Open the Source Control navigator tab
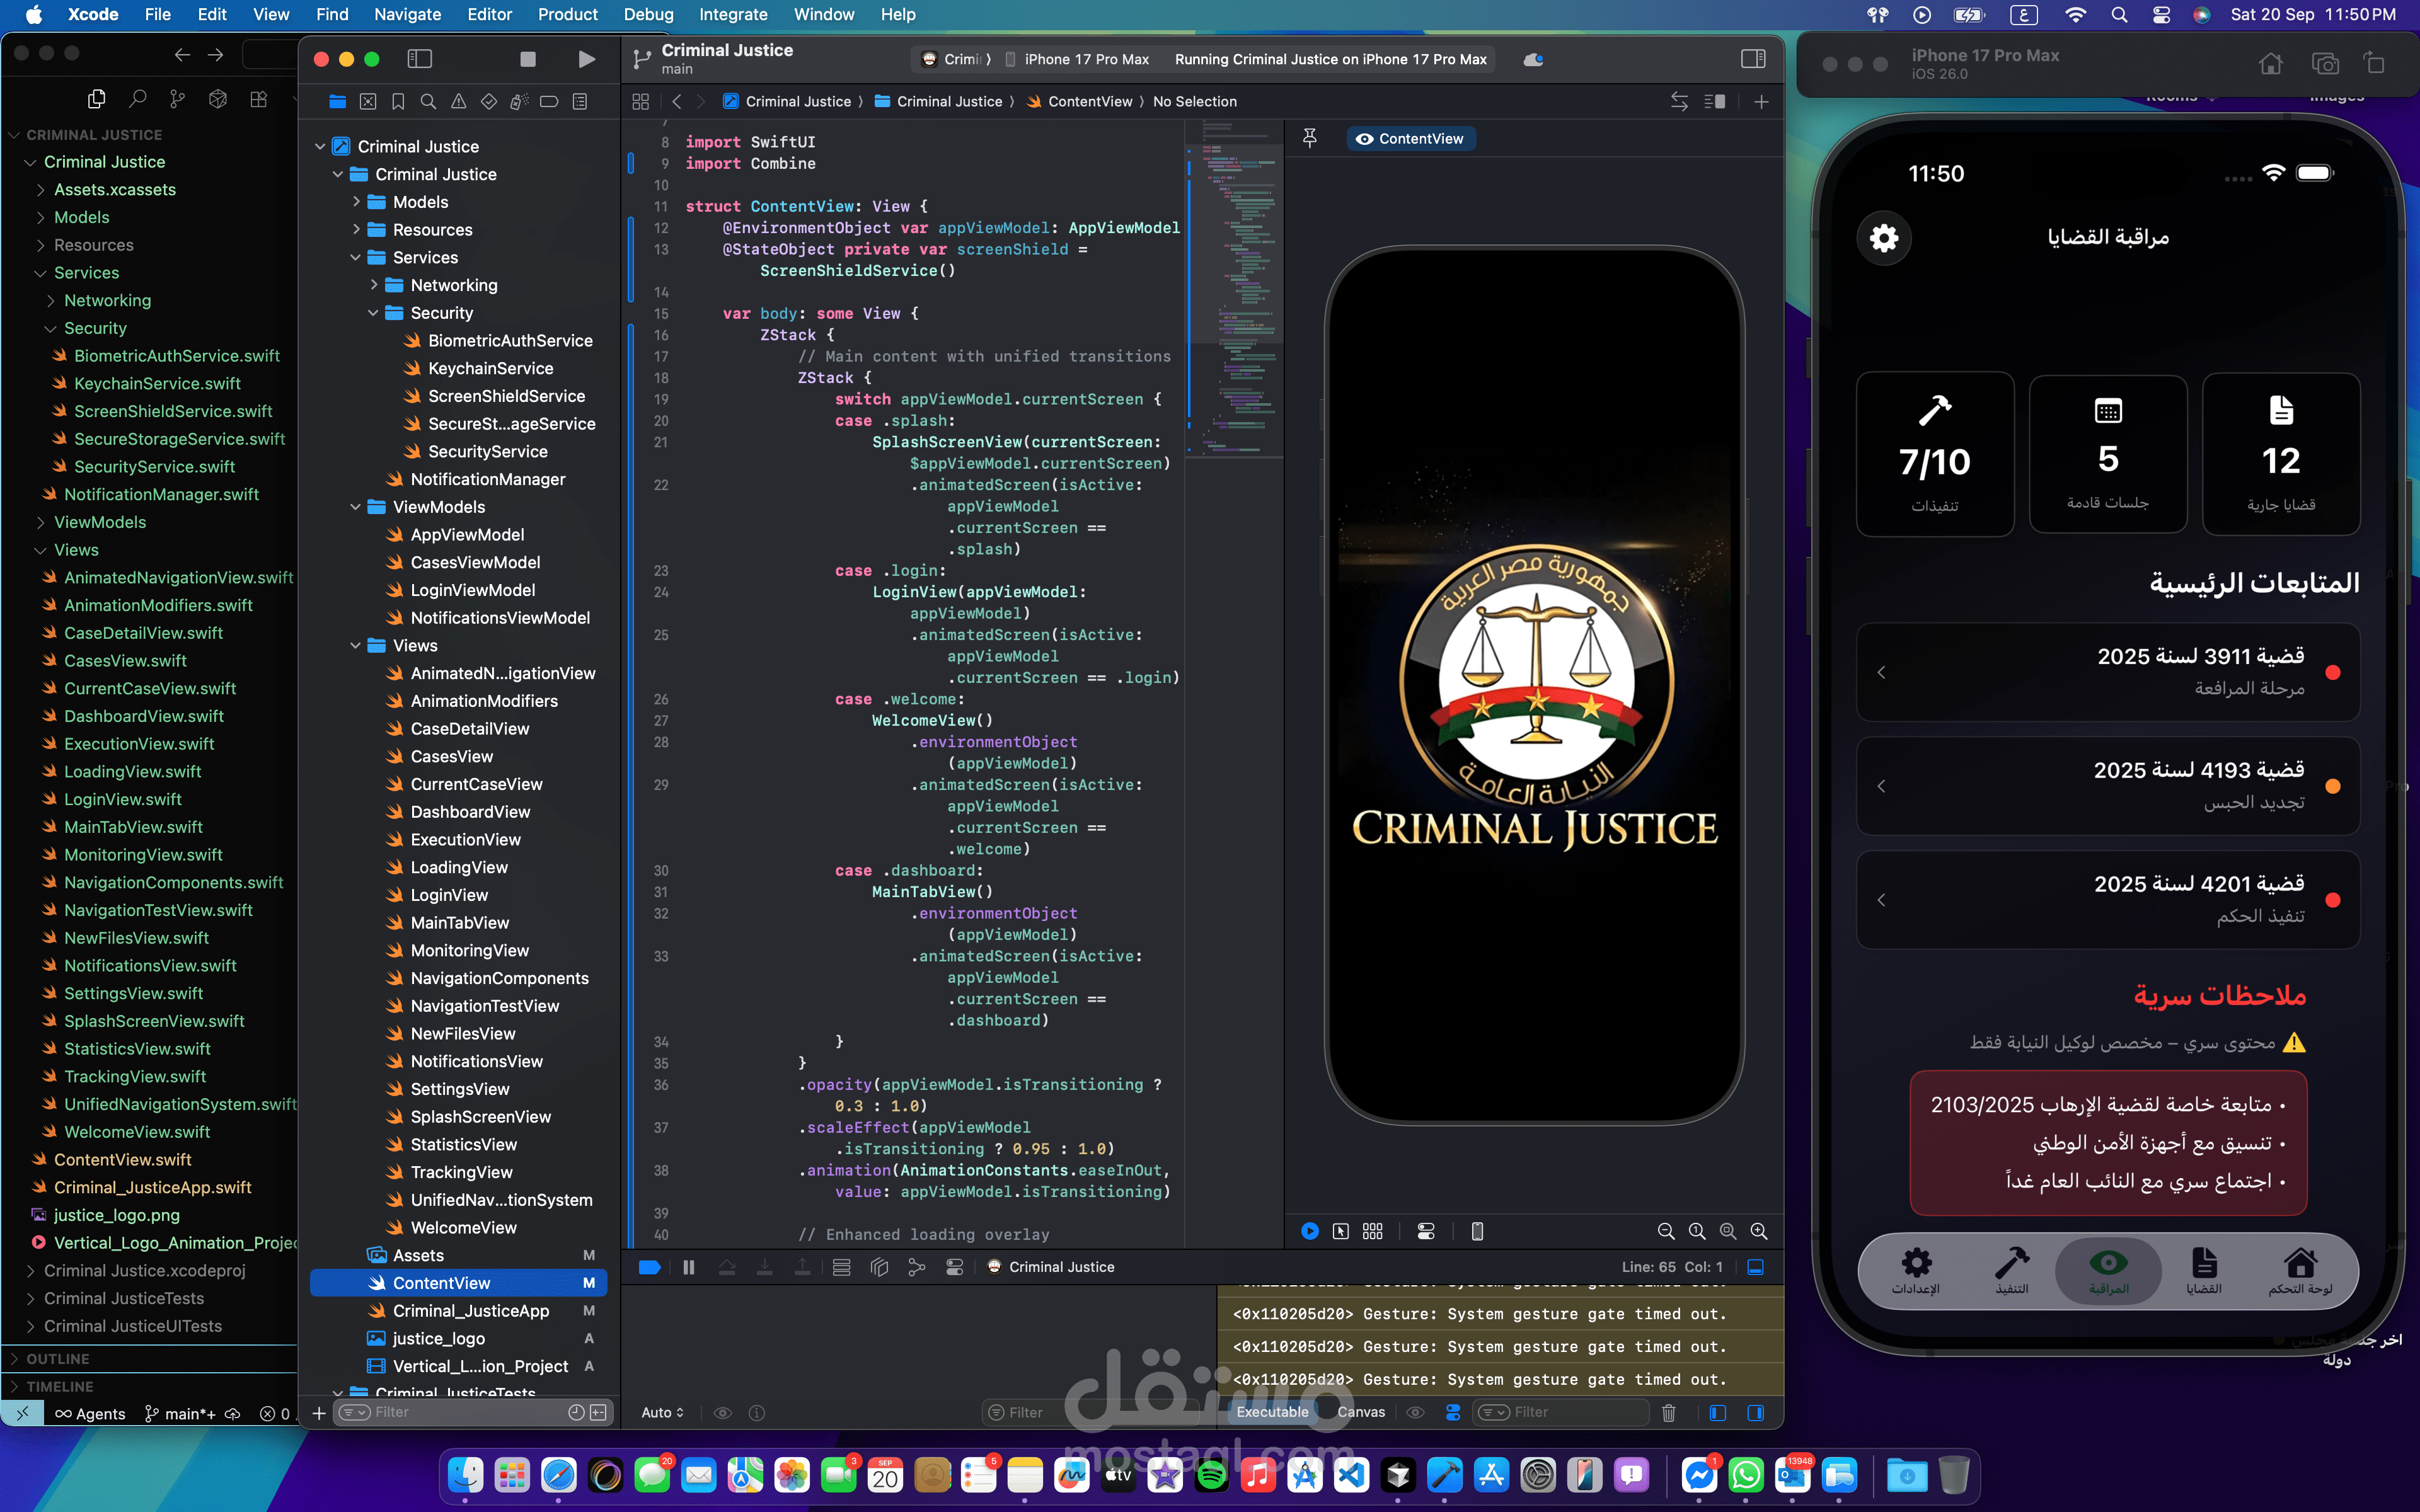The height and width of the screenshot is (1512, 2420). pos(368,102)
